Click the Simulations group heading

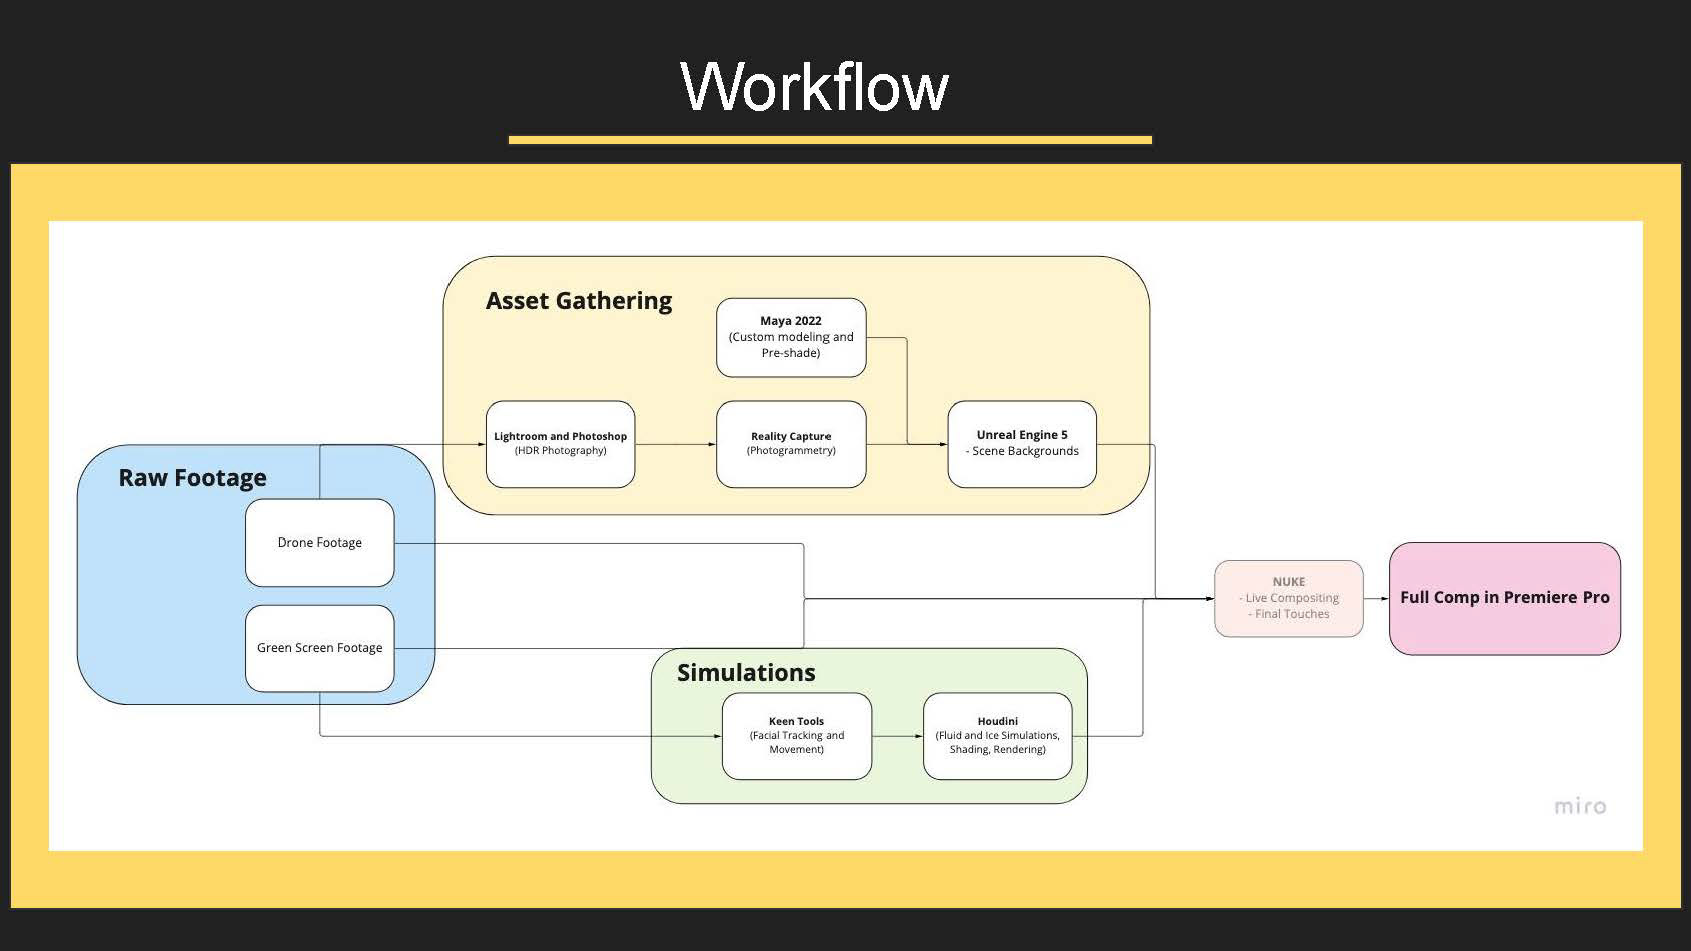(746, 673)
